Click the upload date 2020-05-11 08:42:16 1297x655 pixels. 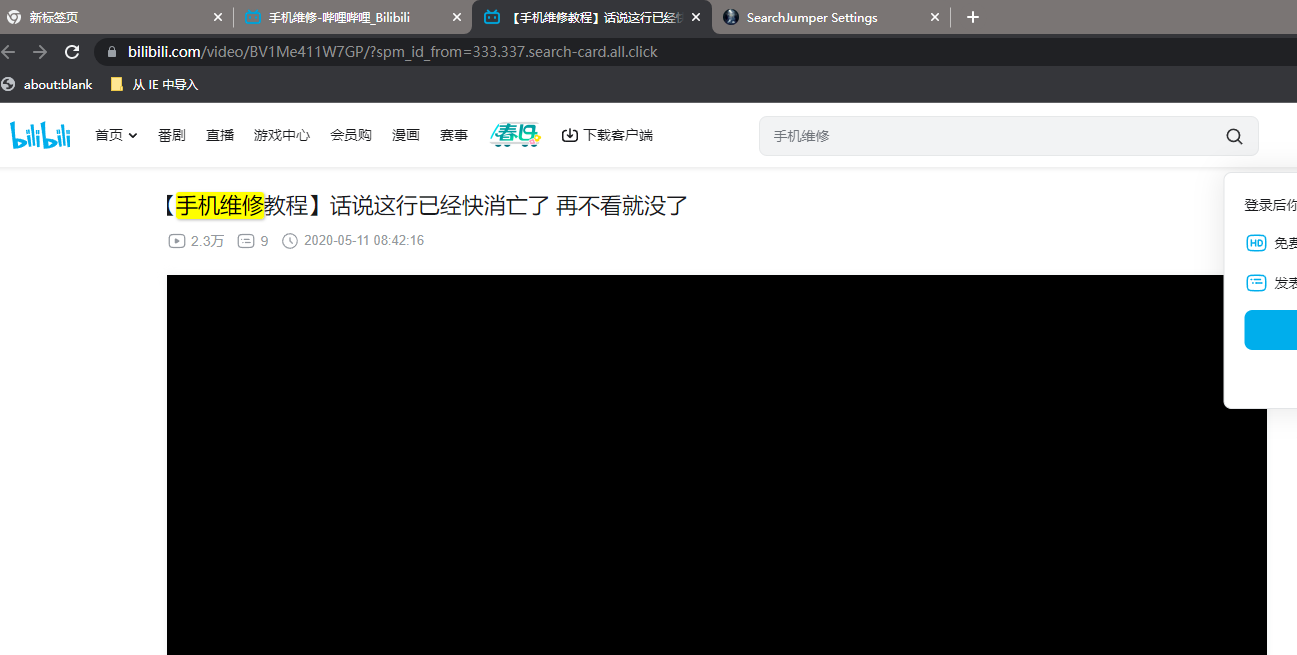tap(364, 241)
